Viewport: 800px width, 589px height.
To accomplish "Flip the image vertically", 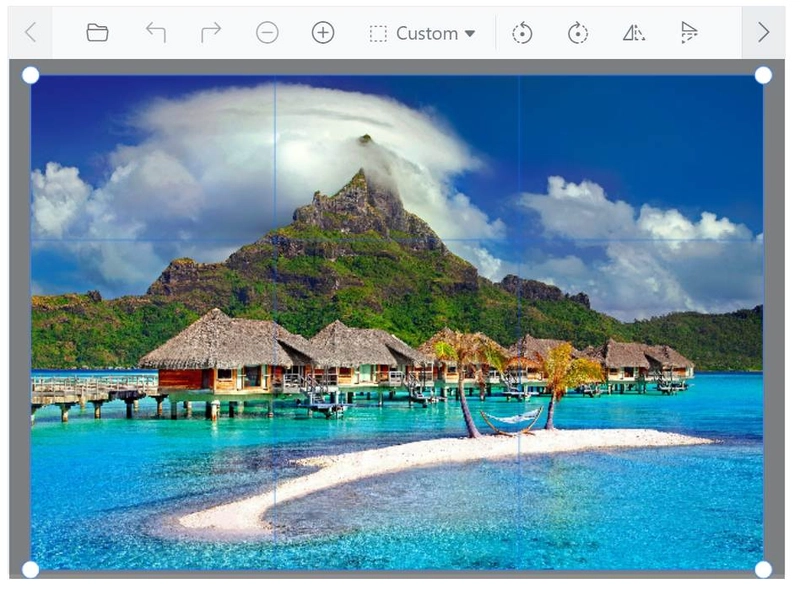I will point(689,33).
